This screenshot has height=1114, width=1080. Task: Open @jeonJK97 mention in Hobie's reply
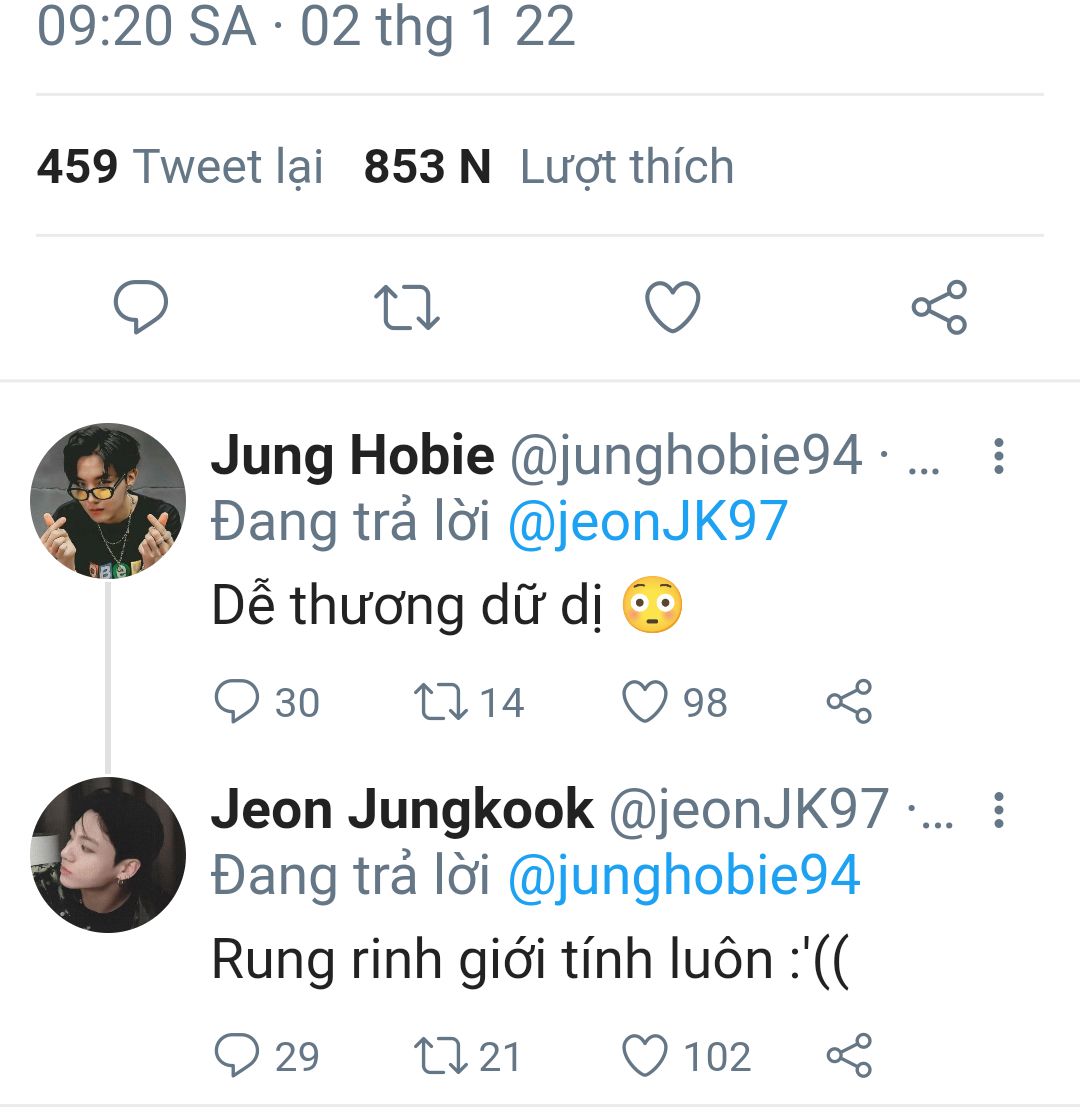click(x=648, y=523)
